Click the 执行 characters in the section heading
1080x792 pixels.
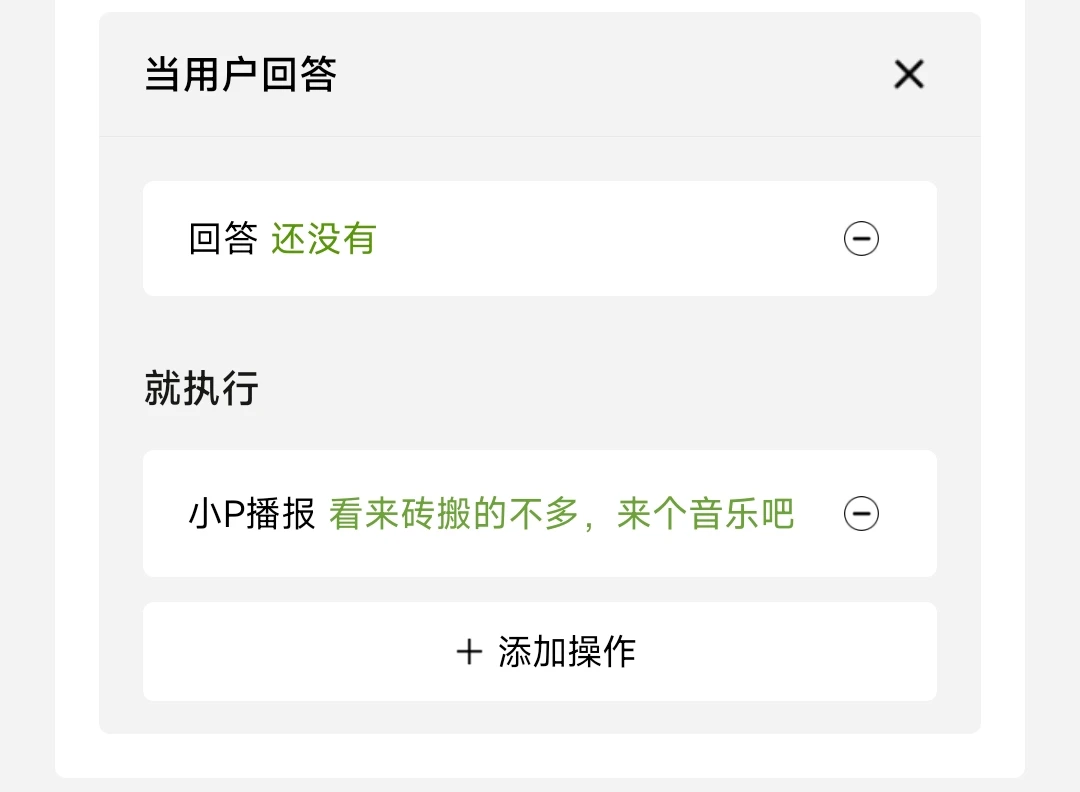coord(220,388)
